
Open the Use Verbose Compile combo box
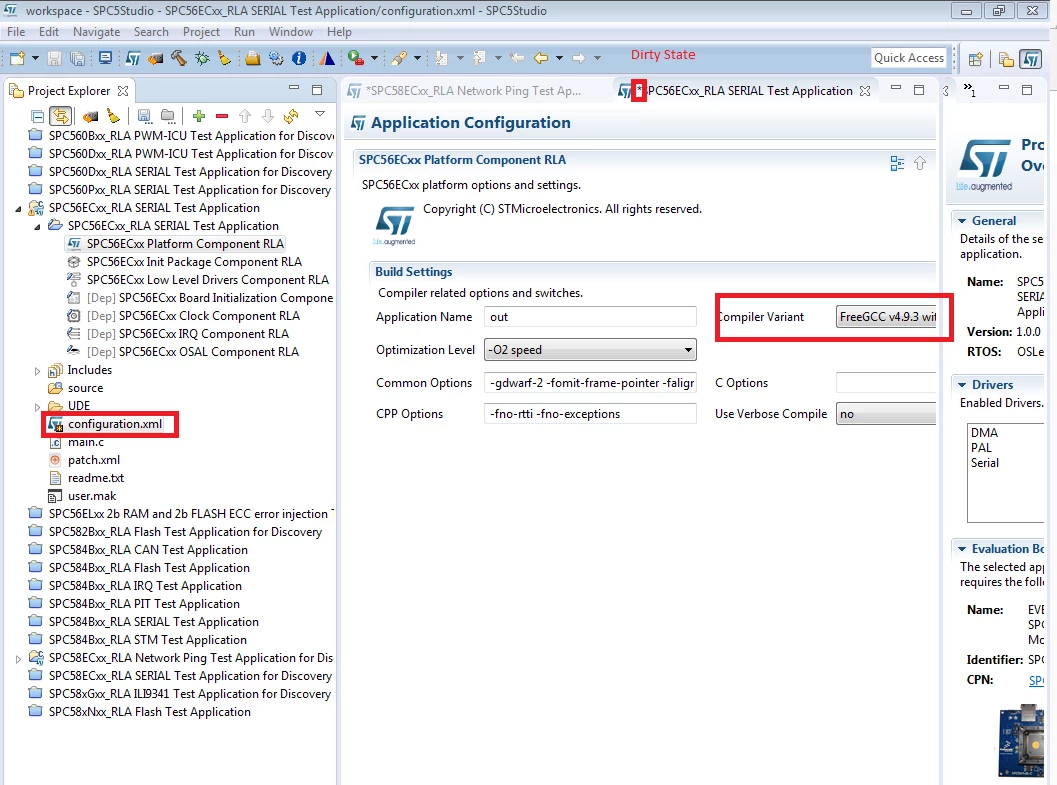886,414
